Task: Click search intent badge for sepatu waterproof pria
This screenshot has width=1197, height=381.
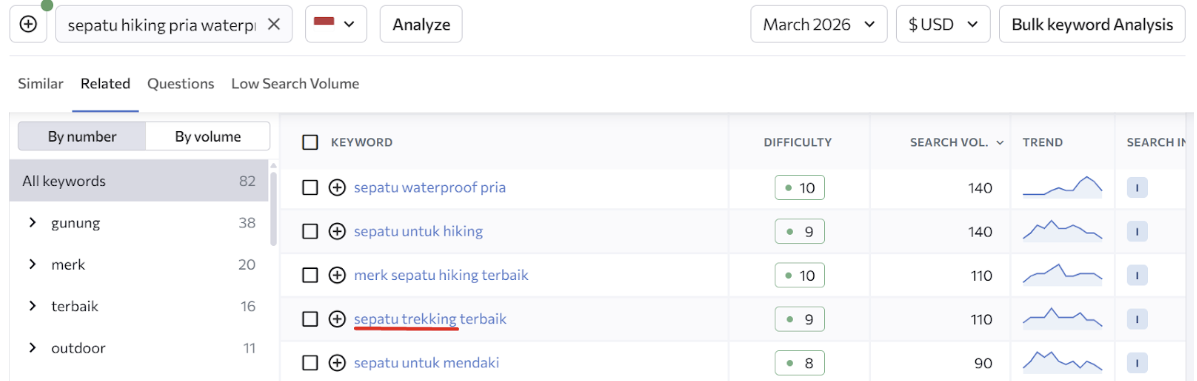Action: [x=1137, y=188]
